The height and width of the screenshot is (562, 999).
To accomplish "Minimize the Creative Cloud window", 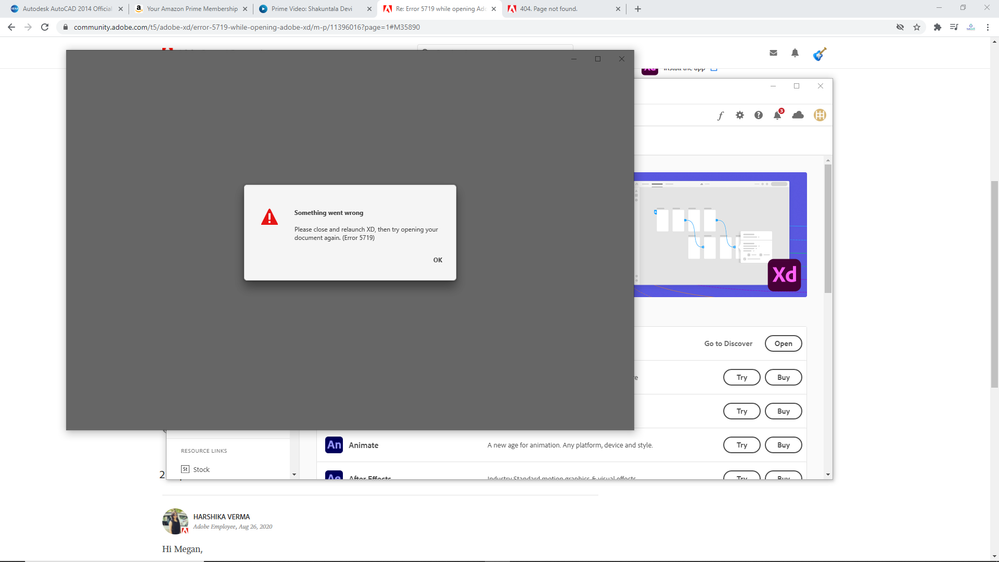I will 773,86.
